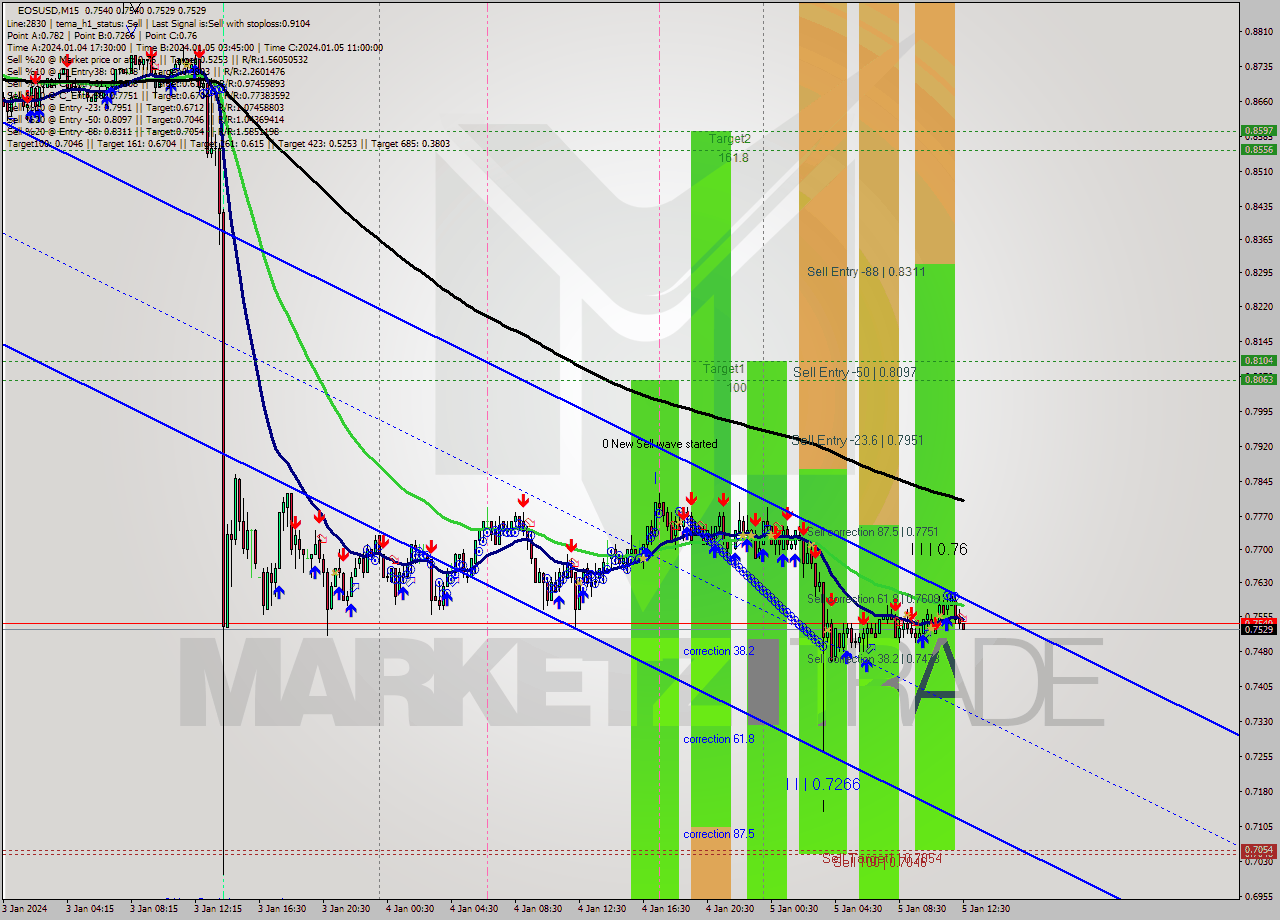
Task: Click the 3 Jan 20:30 time label
Action: (x=346, y=909)
